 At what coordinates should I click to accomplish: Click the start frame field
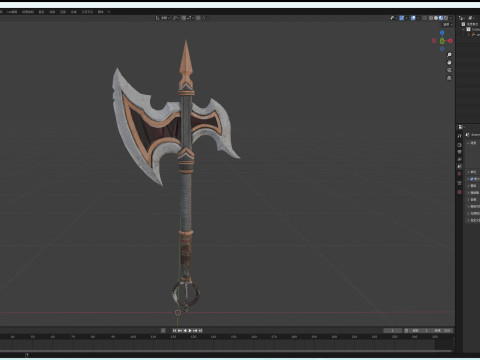click(x=419, y=330)
